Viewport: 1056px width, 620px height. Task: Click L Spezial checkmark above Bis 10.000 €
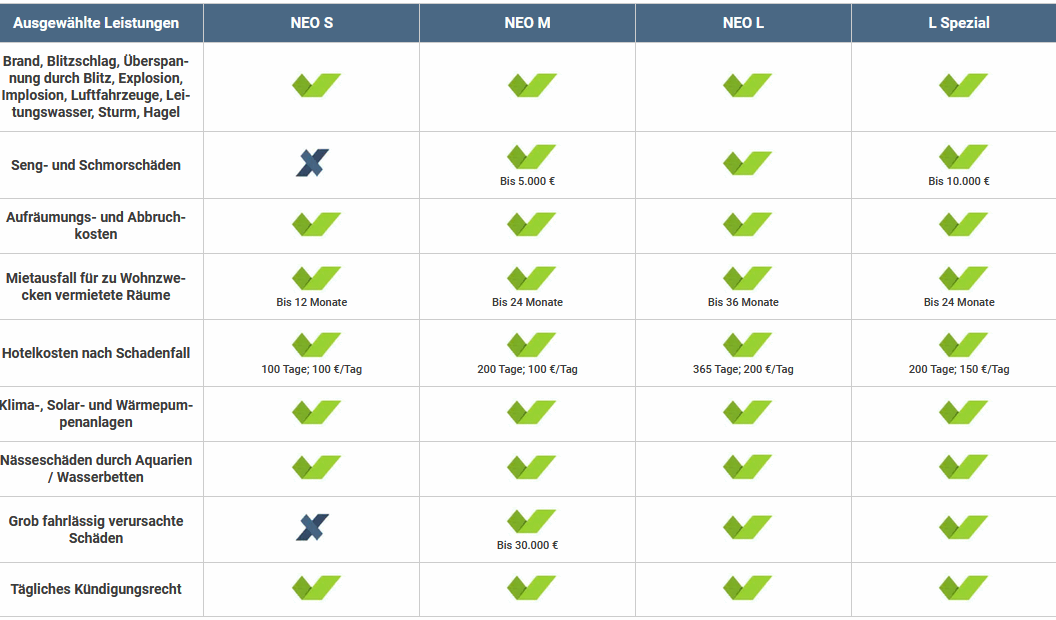[x=963, y=156]
